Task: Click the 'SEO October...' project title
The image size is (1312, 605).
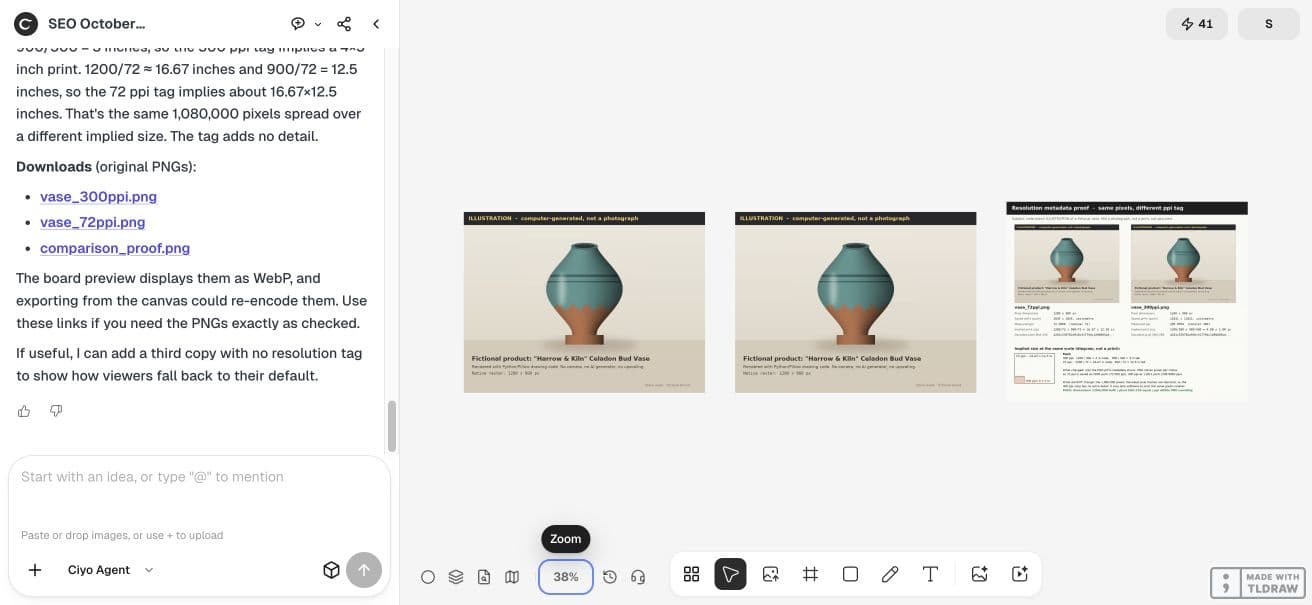Action: (96, 23)
